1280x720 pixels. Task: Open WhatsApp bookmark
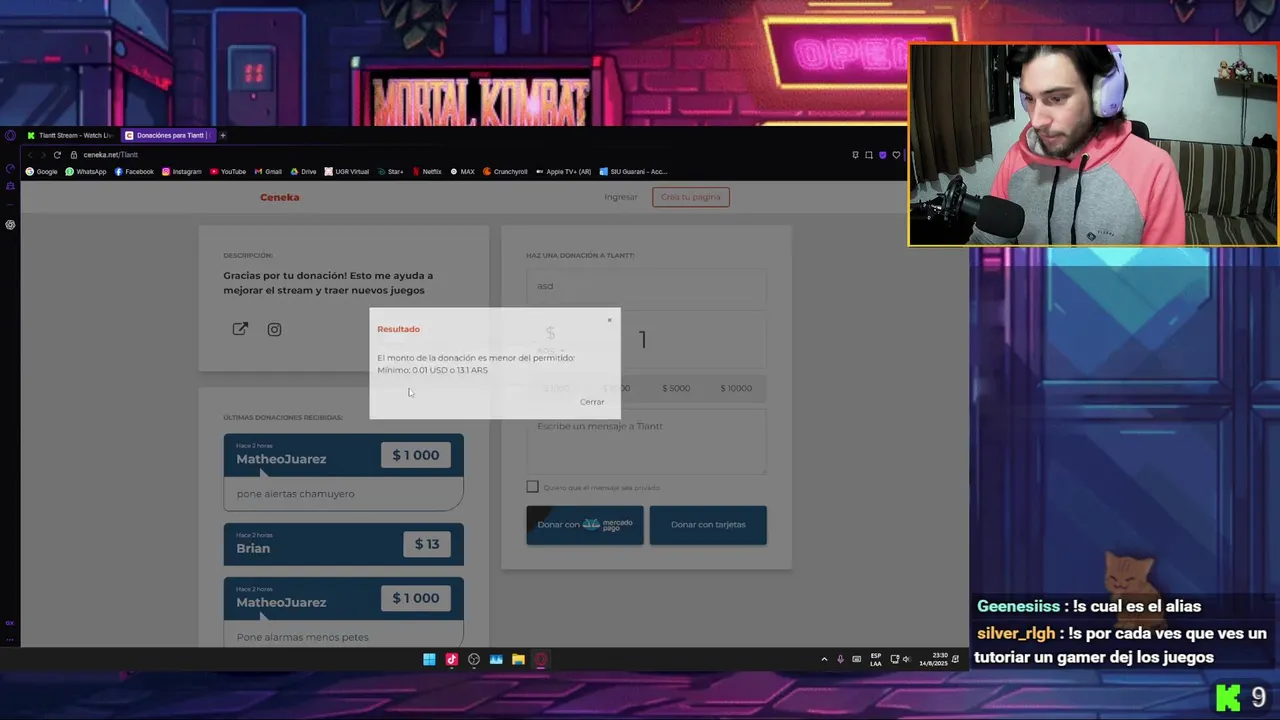point(86,172)
